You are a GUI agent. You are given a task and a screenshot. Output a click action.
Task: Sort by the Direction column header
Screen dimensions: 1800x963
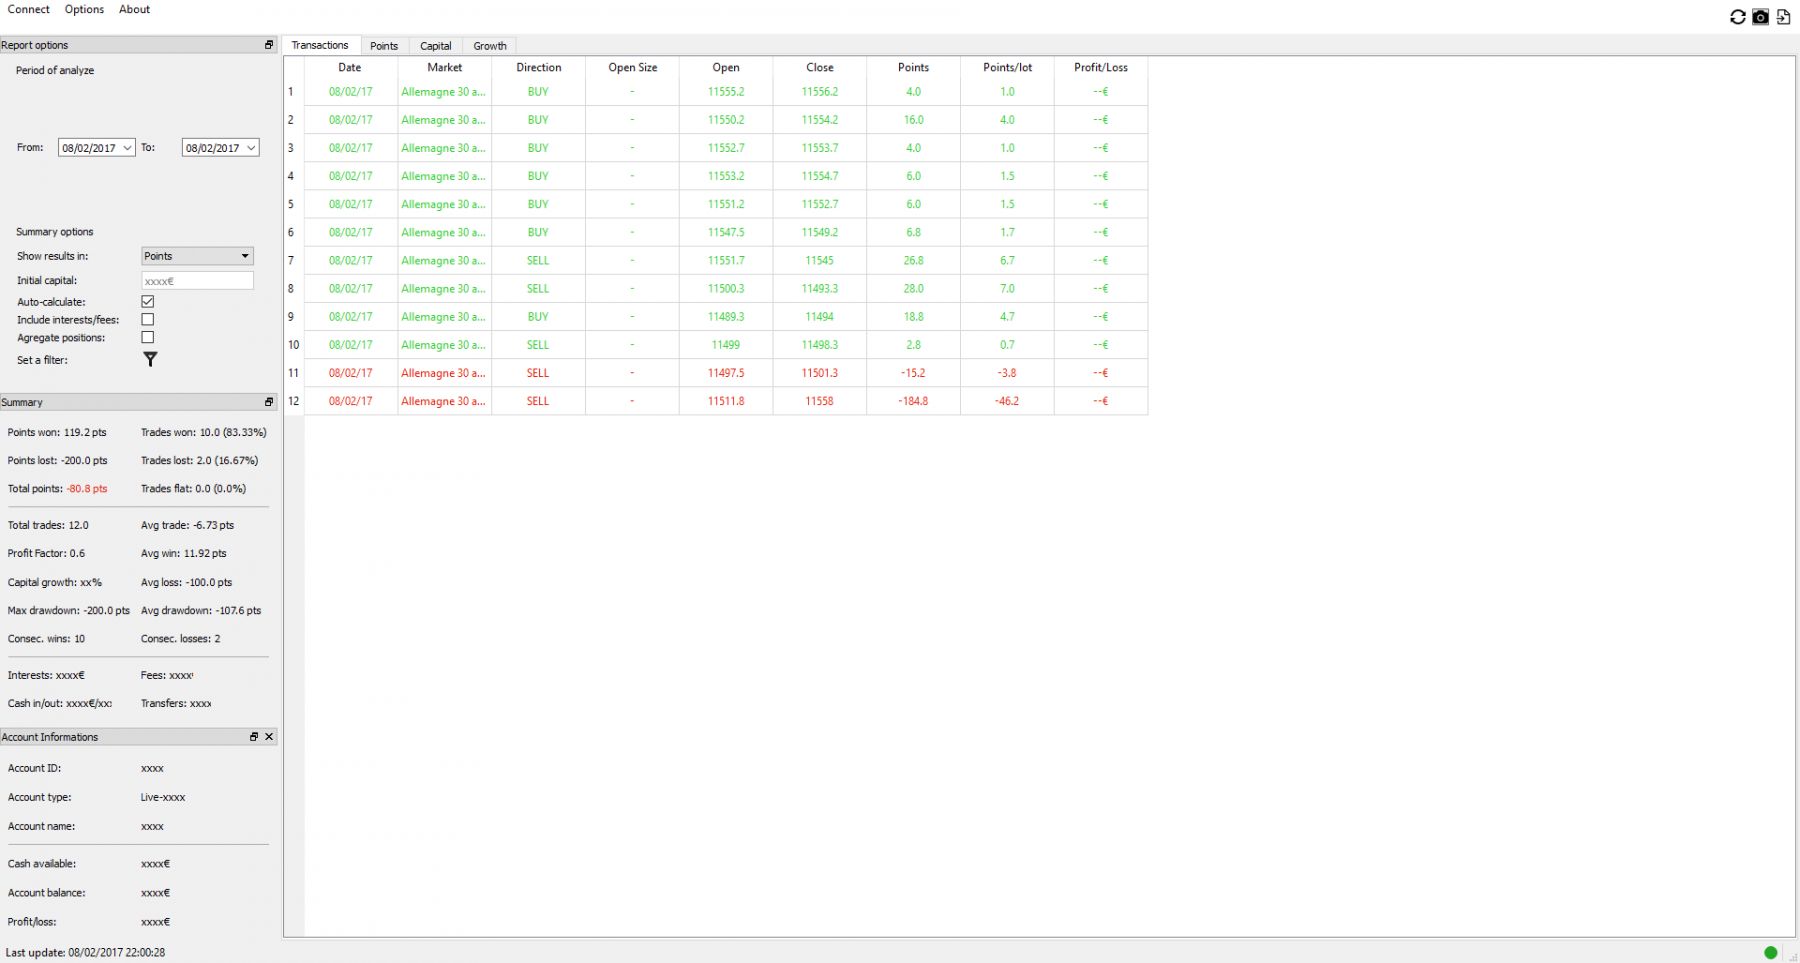click(x=538, y=67)
